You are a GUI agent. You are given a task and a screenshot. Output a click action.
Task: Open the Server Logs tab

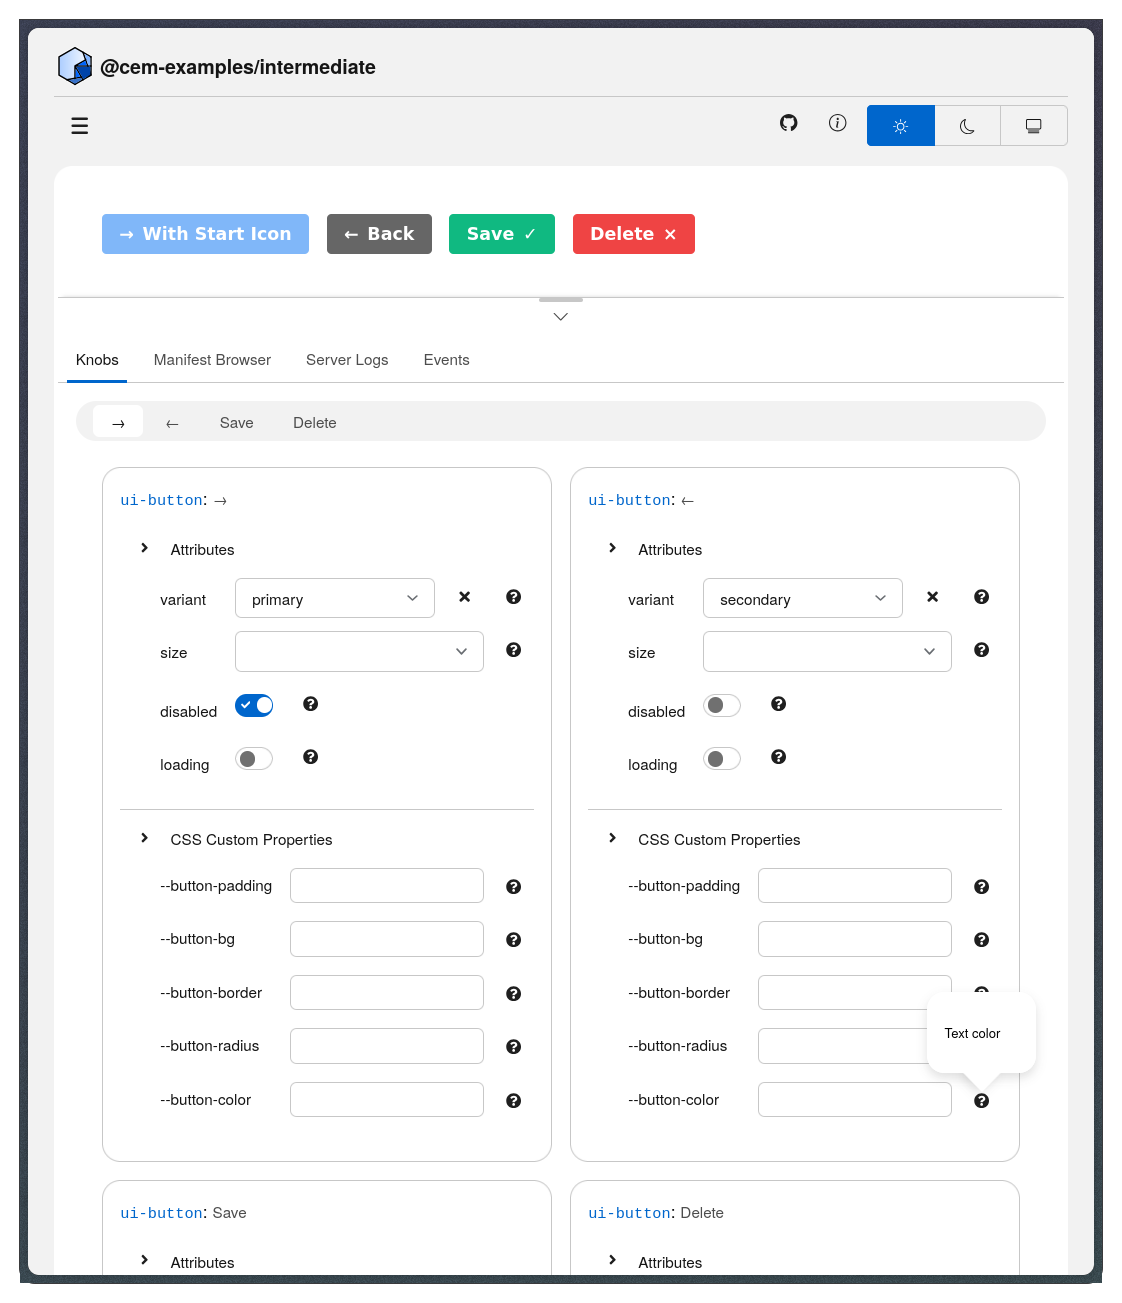point(346,360)
